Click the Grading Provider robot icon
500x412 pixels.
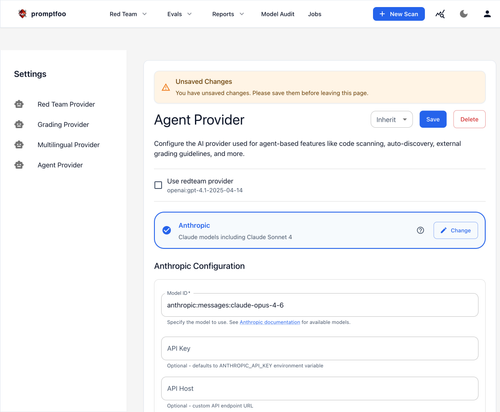pyautogui.click(x=19, y=124)
